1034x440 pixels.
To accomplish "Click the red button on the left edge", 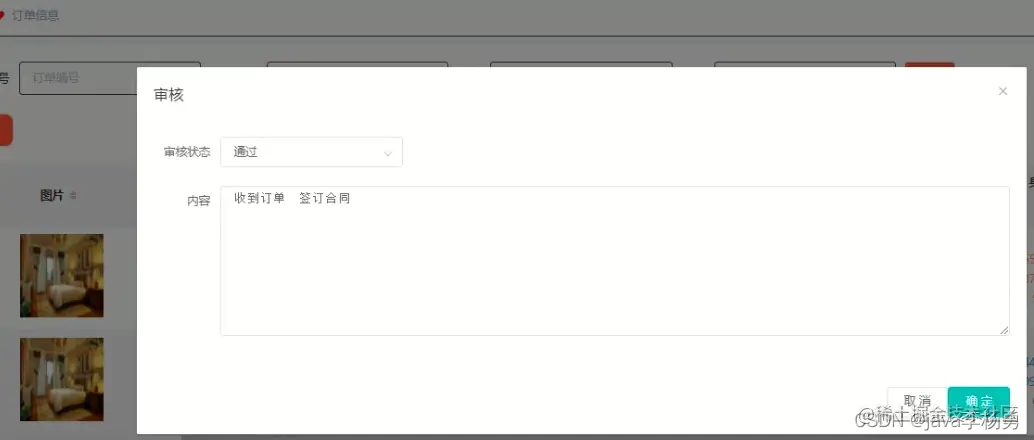I will 6,130.
